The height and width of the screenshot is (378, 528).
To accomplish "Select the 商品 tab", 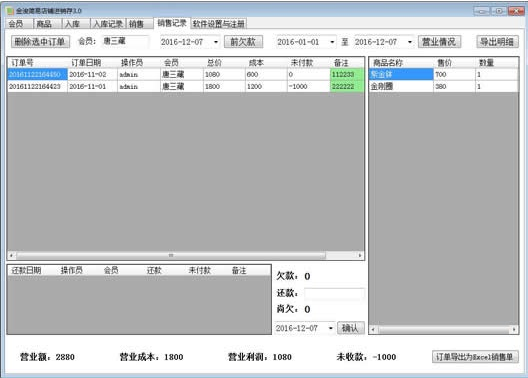I will [44, 24].
